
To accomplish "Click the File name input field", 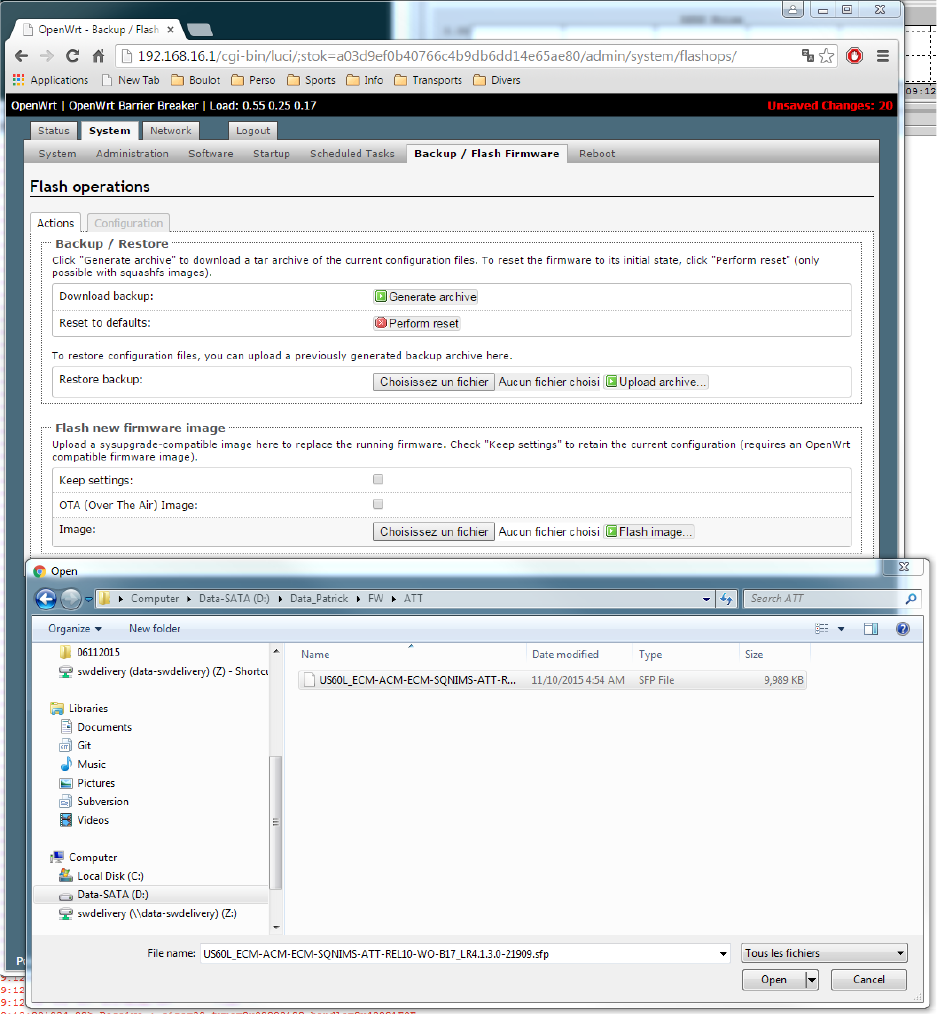I will [x=458, y=954].
